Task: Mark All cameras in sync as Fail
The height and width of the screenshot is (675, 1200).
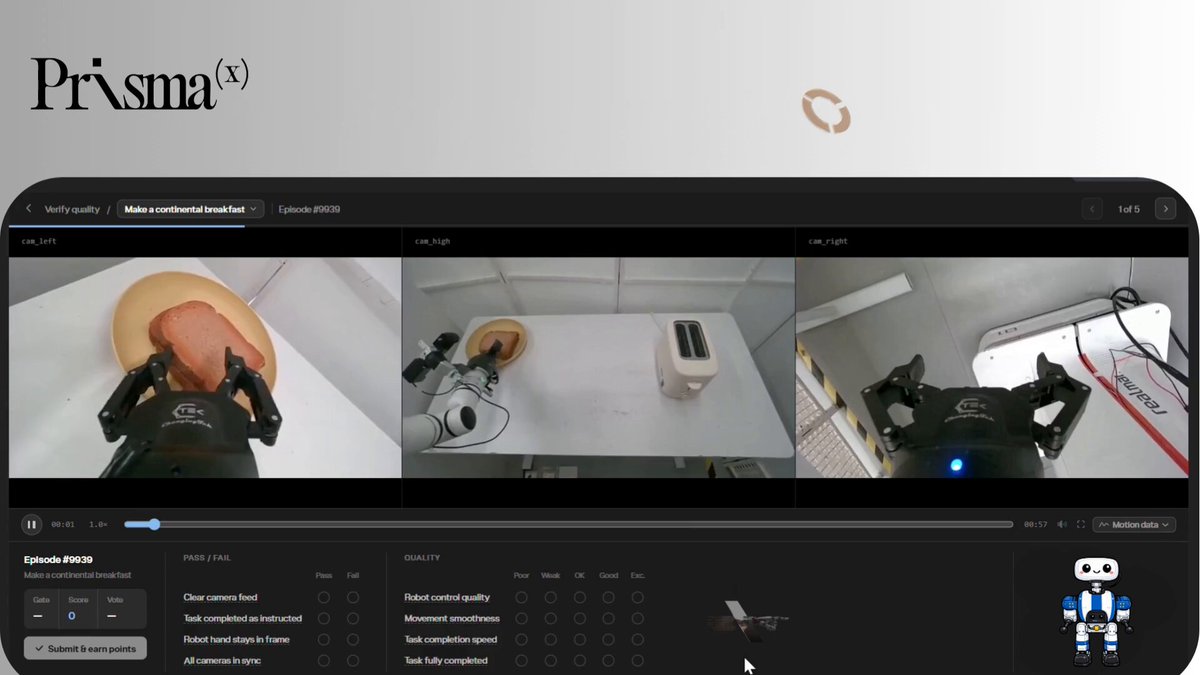Action: [353, 660]
